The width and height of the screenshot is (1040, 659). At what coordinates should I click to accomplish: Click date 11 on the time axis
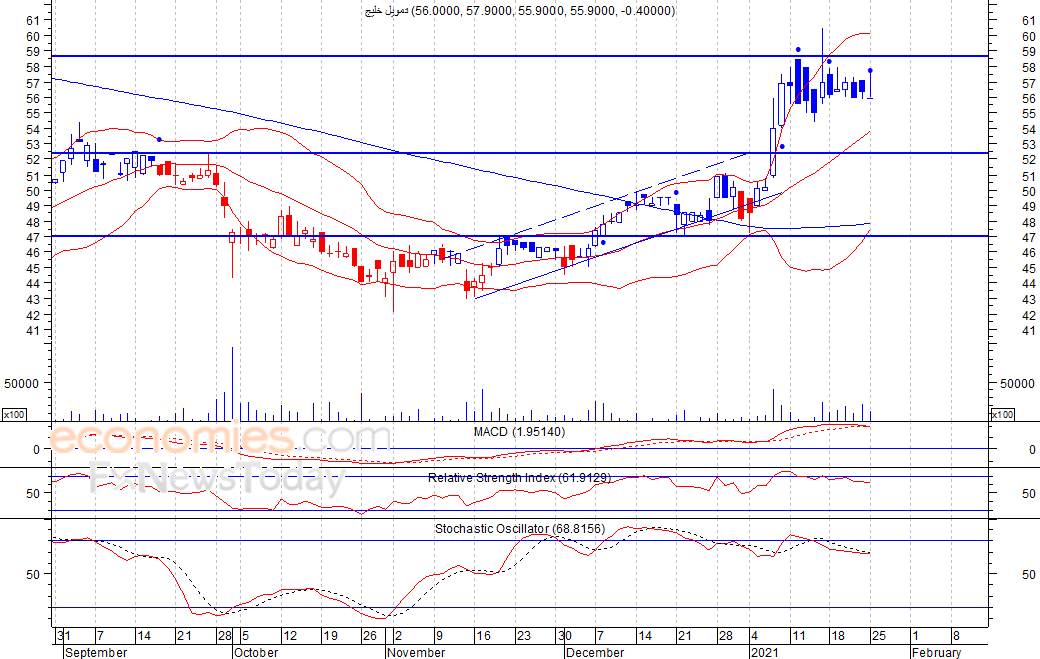pos(799,636)
